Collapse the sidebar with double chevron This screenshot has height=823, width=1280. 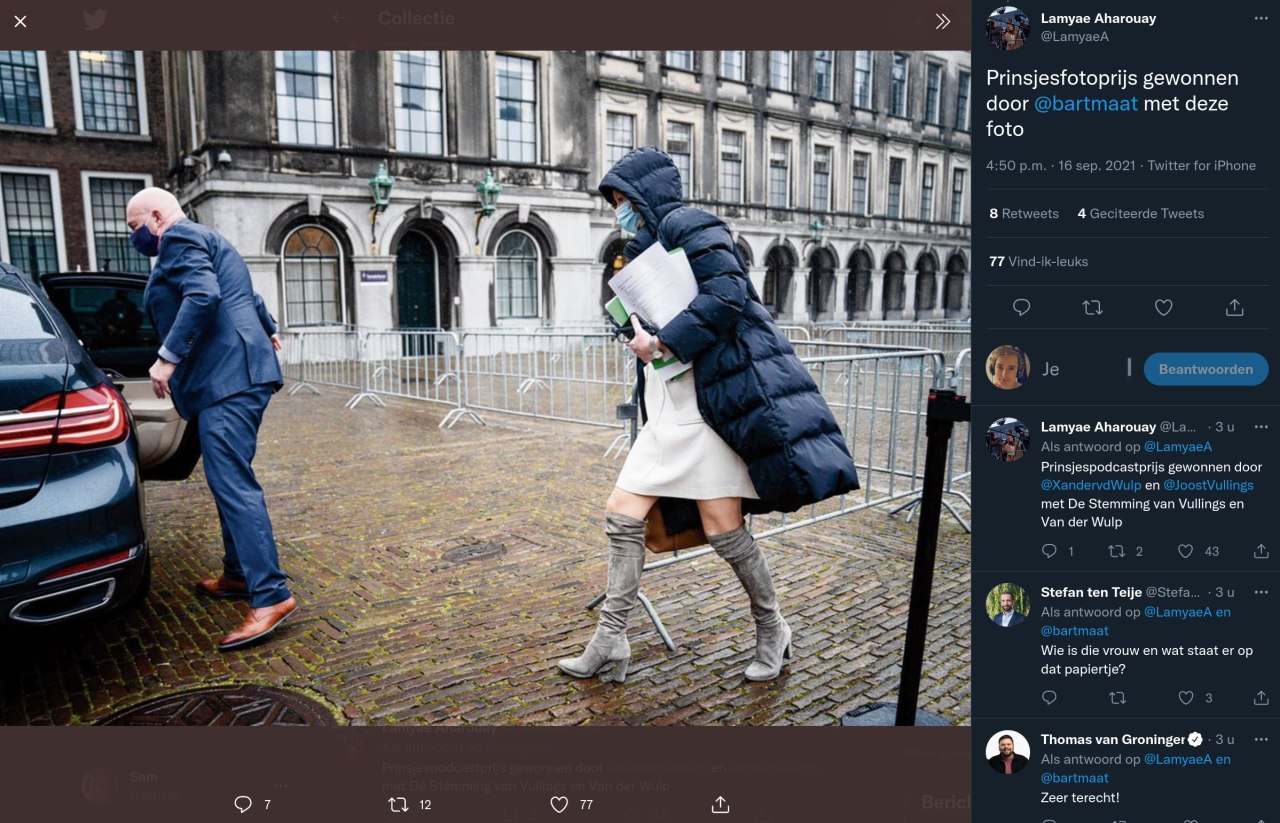pos(942,21)
